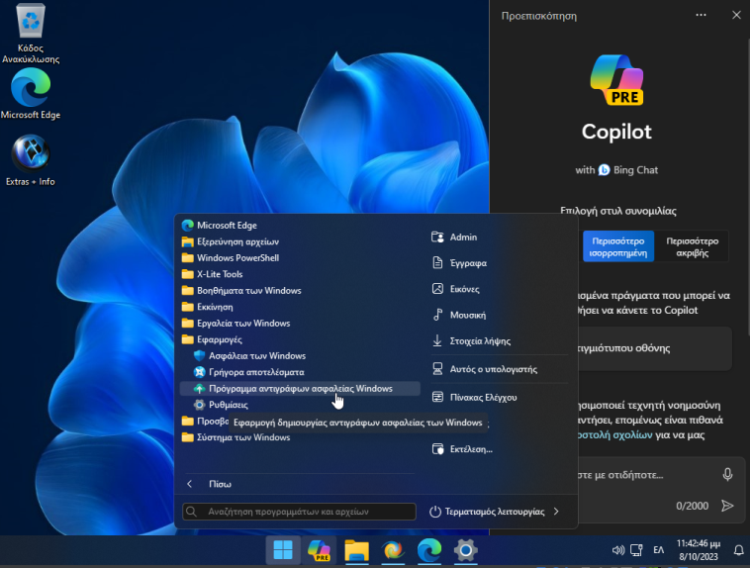Open Edge Canary from the taskbar
750x568 pixels.
[393, 550]
